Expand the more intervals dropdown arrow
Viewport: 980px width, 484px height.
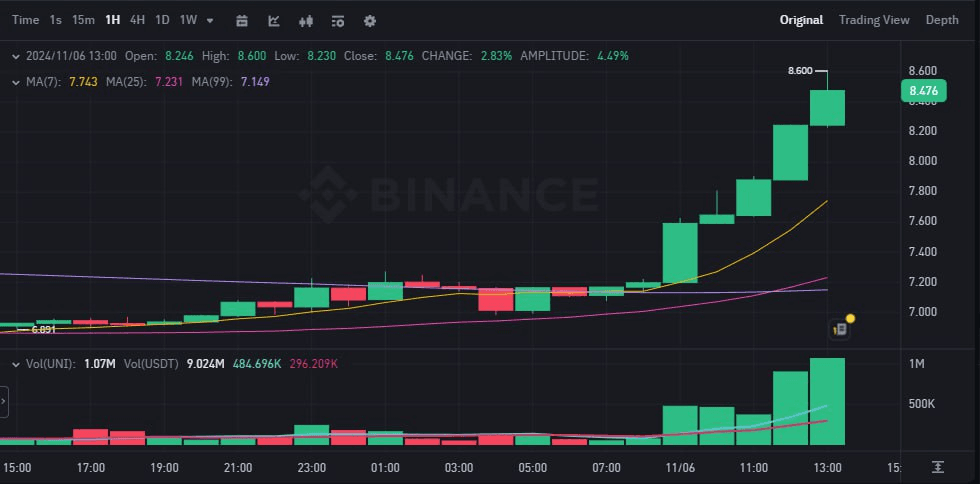[x=209, y=20]
